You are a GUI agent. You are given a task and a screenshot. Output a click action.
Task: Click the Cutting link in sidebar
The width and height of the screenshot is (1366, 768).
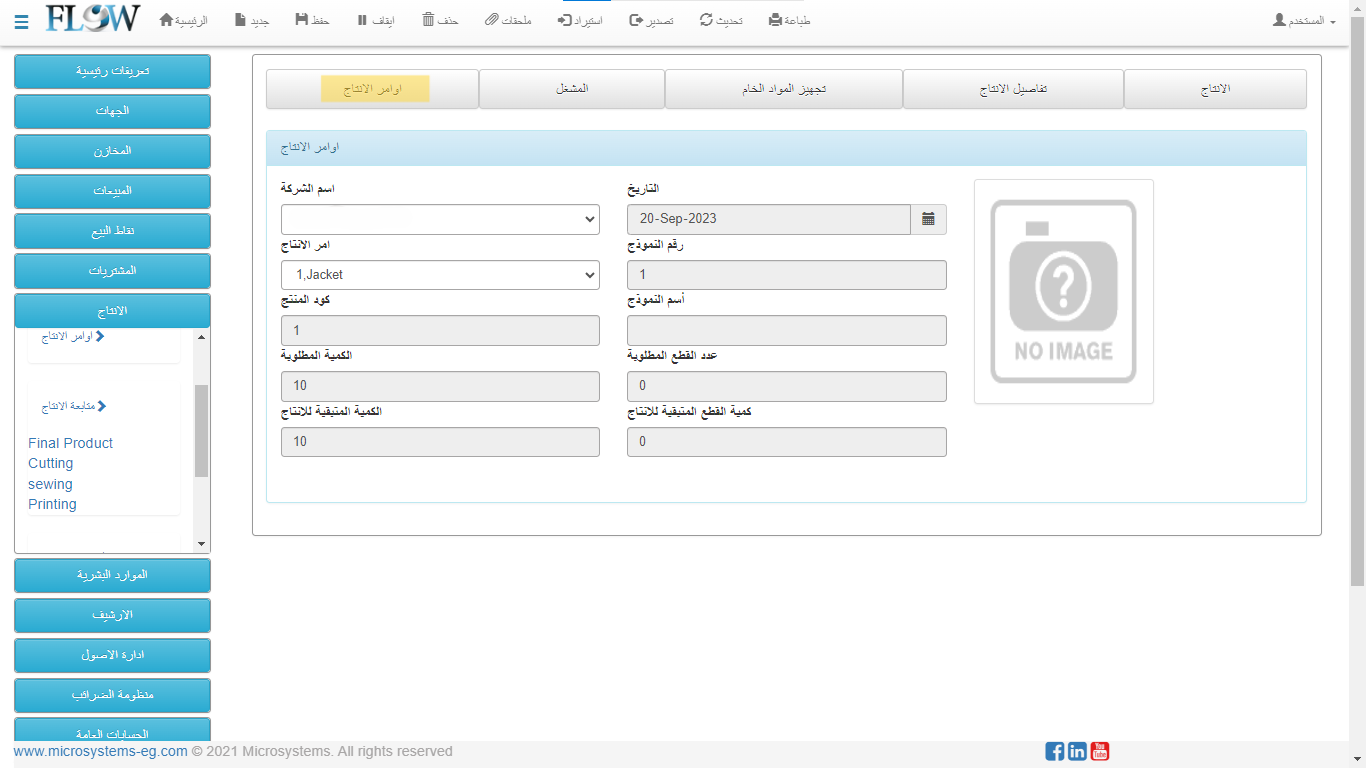pyautogui.click(x=51, y=463)
